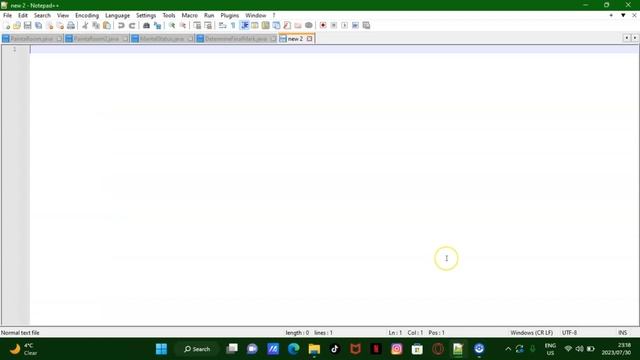The width and height of the screenshot is (640, 360).
Task: Zoom in using the toolbar icon
Action: click(172, 25)
